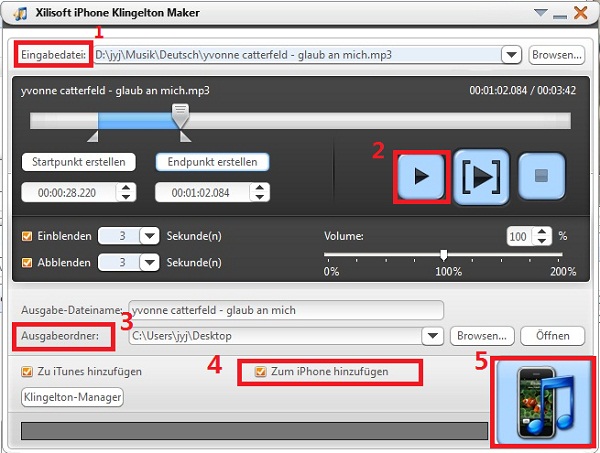Minimize the Klingelton Maker window

pyautogui.click(x=560, y=16)
